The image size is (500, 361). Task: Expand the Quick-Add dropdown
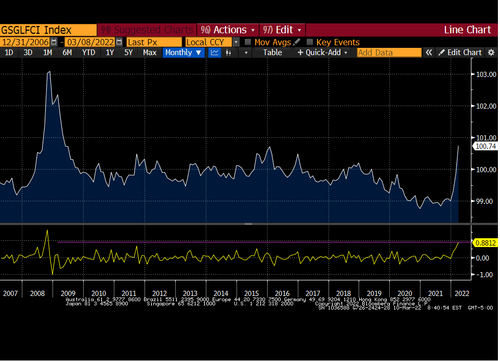323,53
